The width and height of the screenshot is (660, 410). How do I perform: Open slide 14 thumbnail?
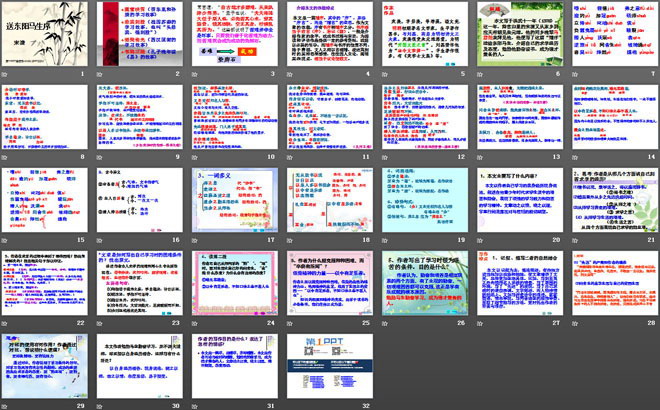[609, 121]
